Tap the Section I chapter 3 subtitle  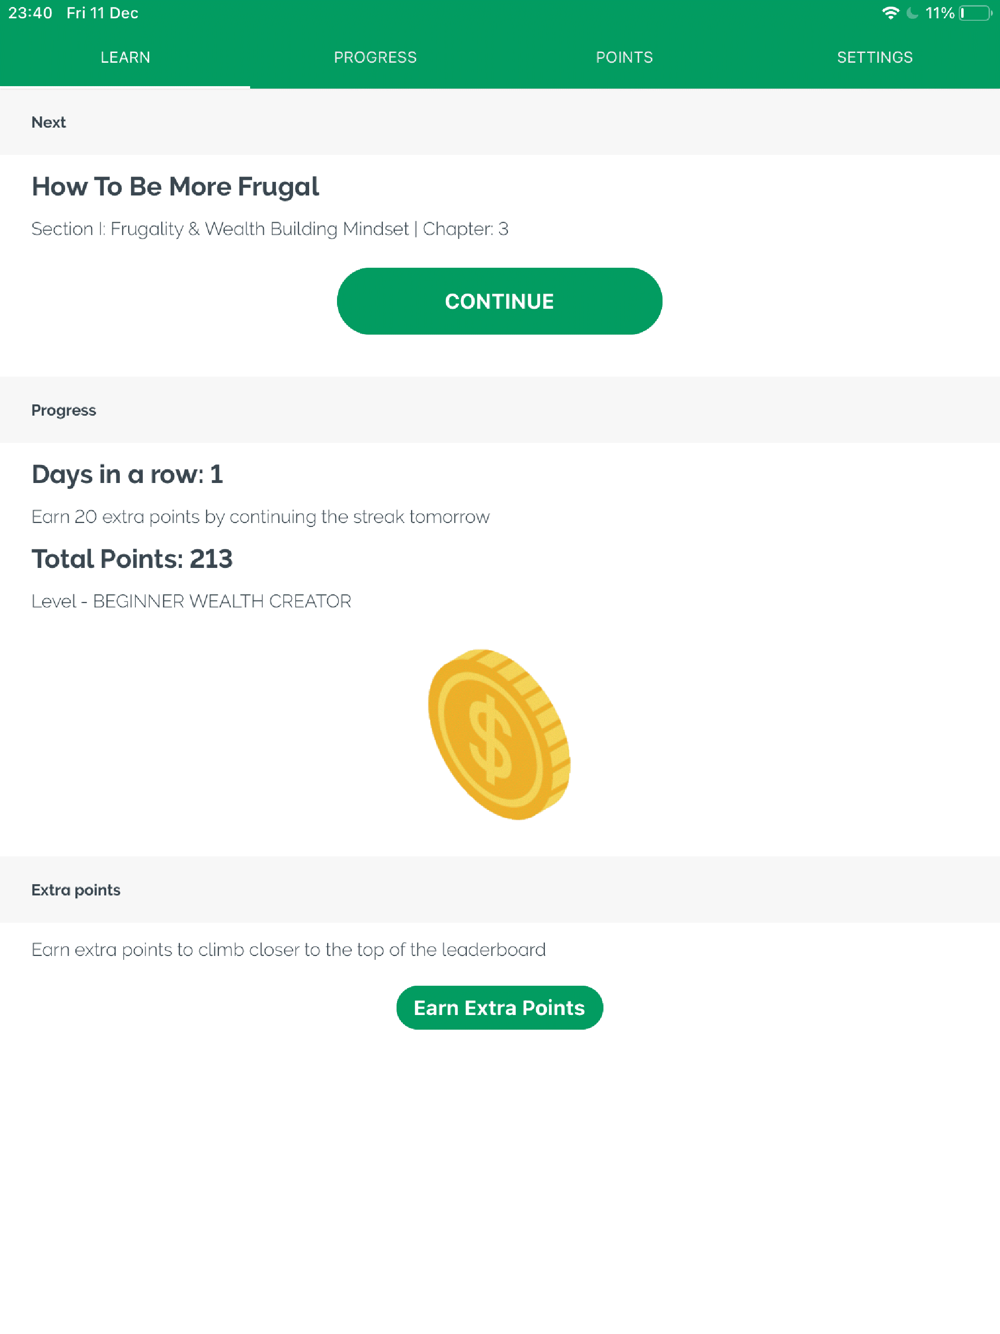click(x=270, y=229)
